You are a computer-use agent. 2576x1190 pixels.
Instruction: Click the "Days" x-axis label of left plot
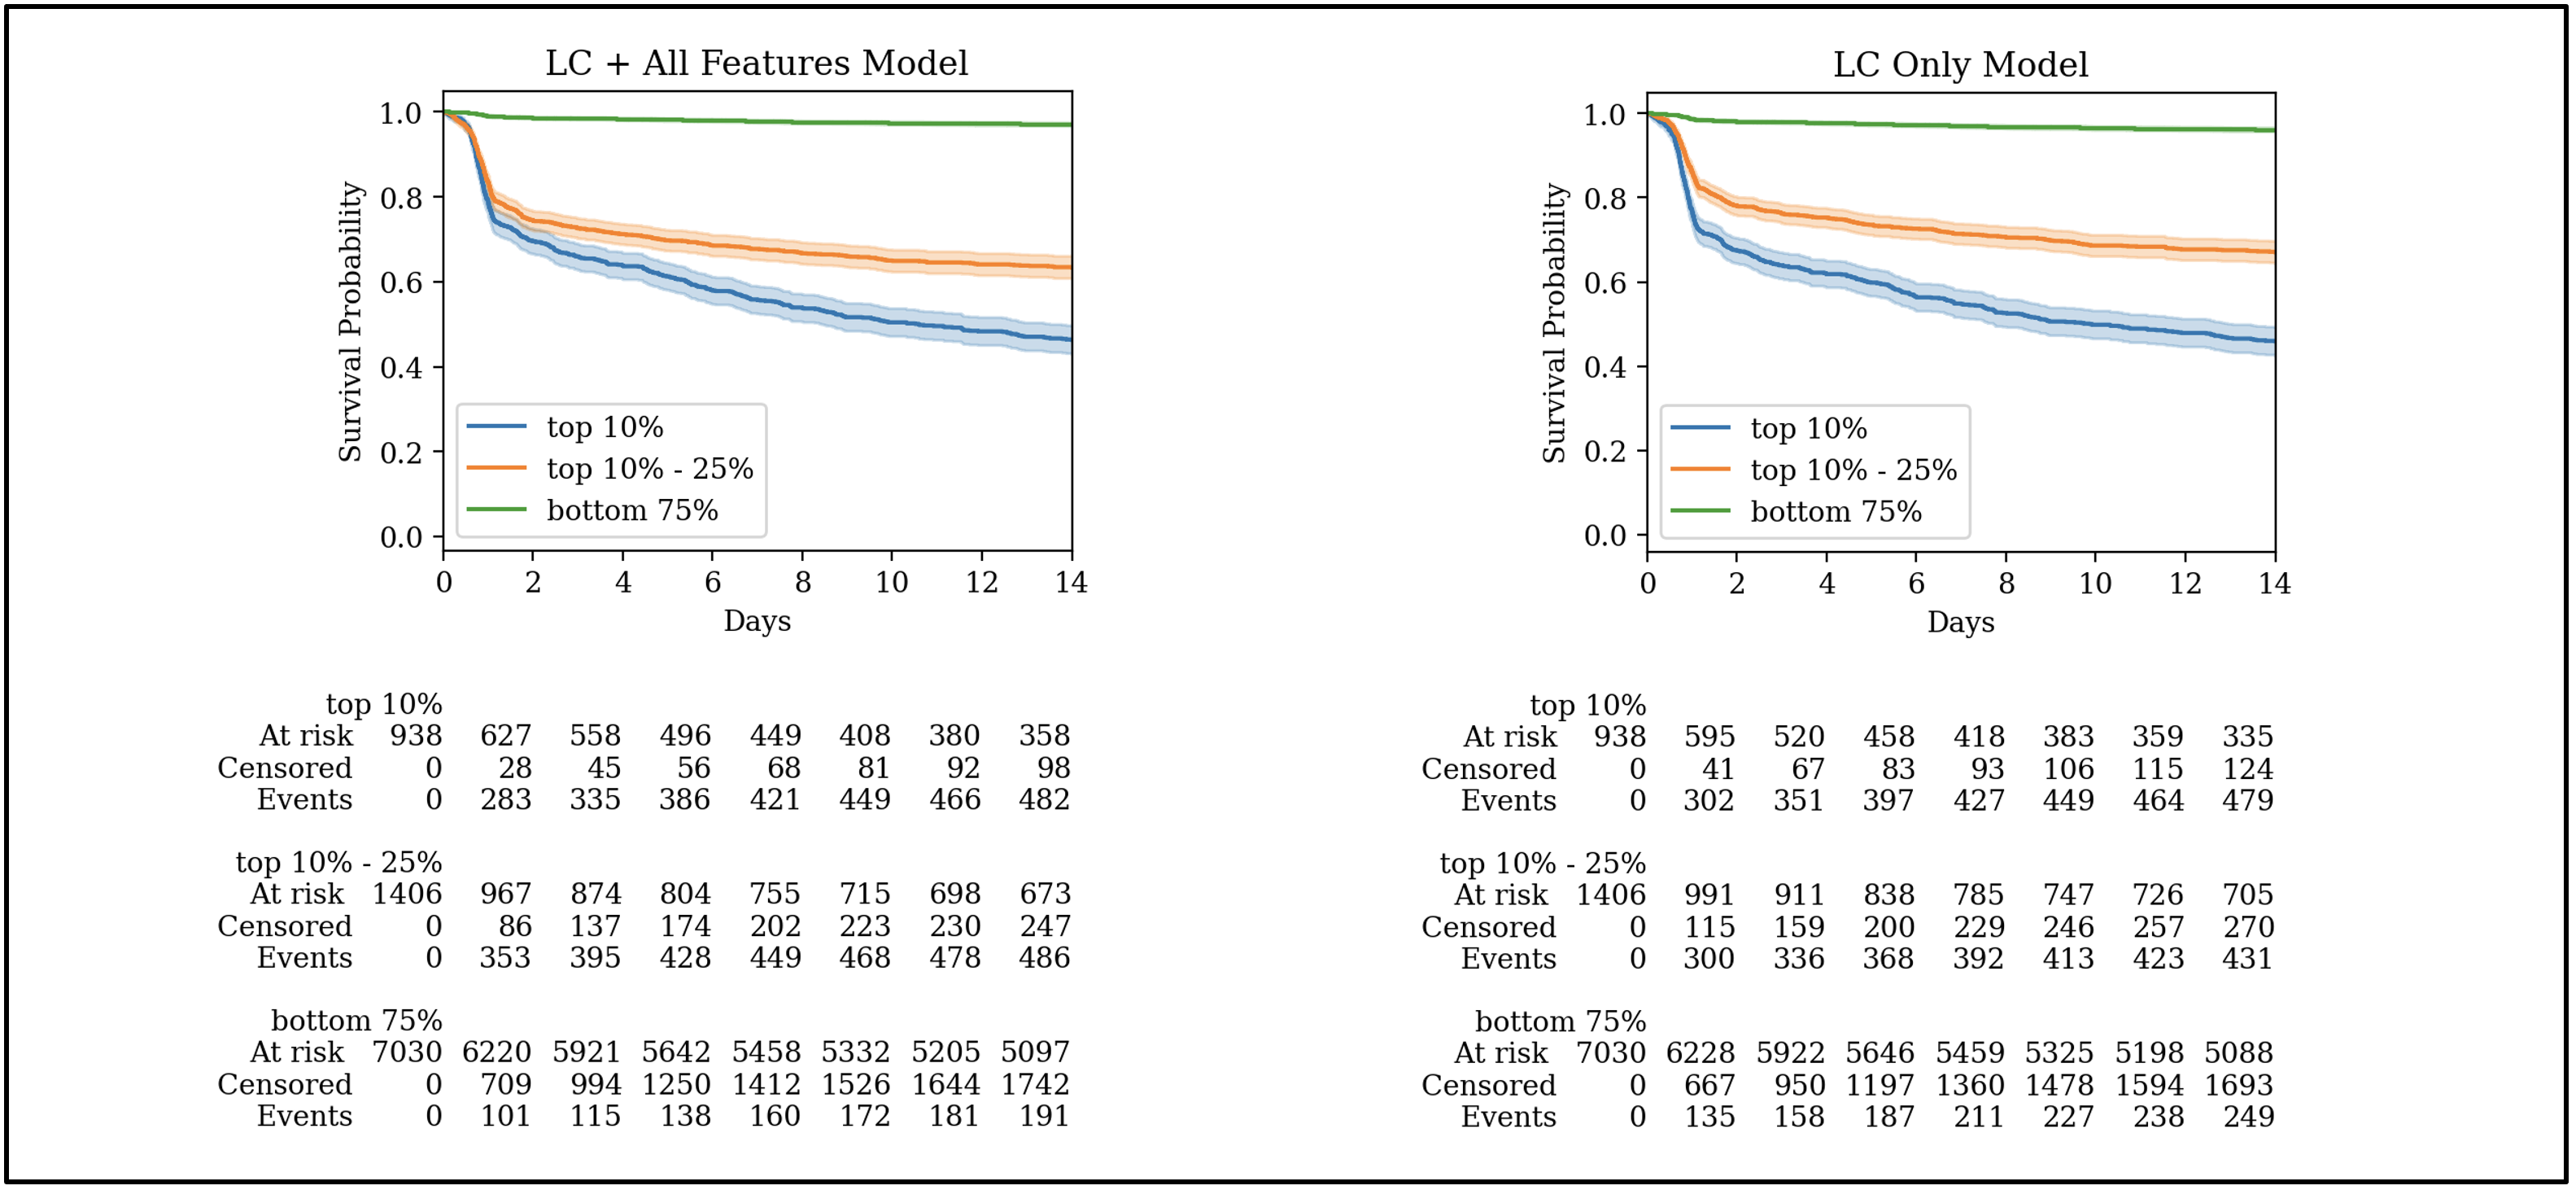(757, 621)
